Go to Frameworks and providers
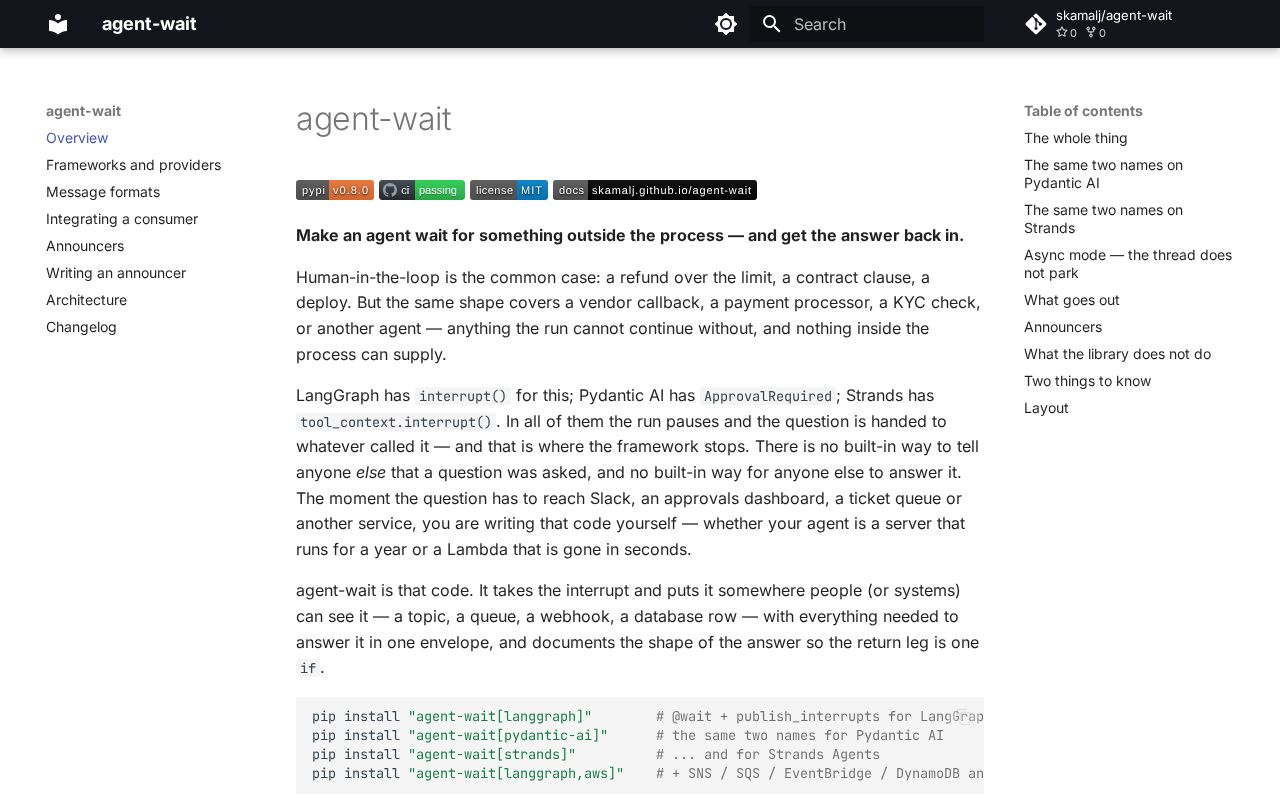The height and width of the screenshot is (800, 1280). (133, 165)
